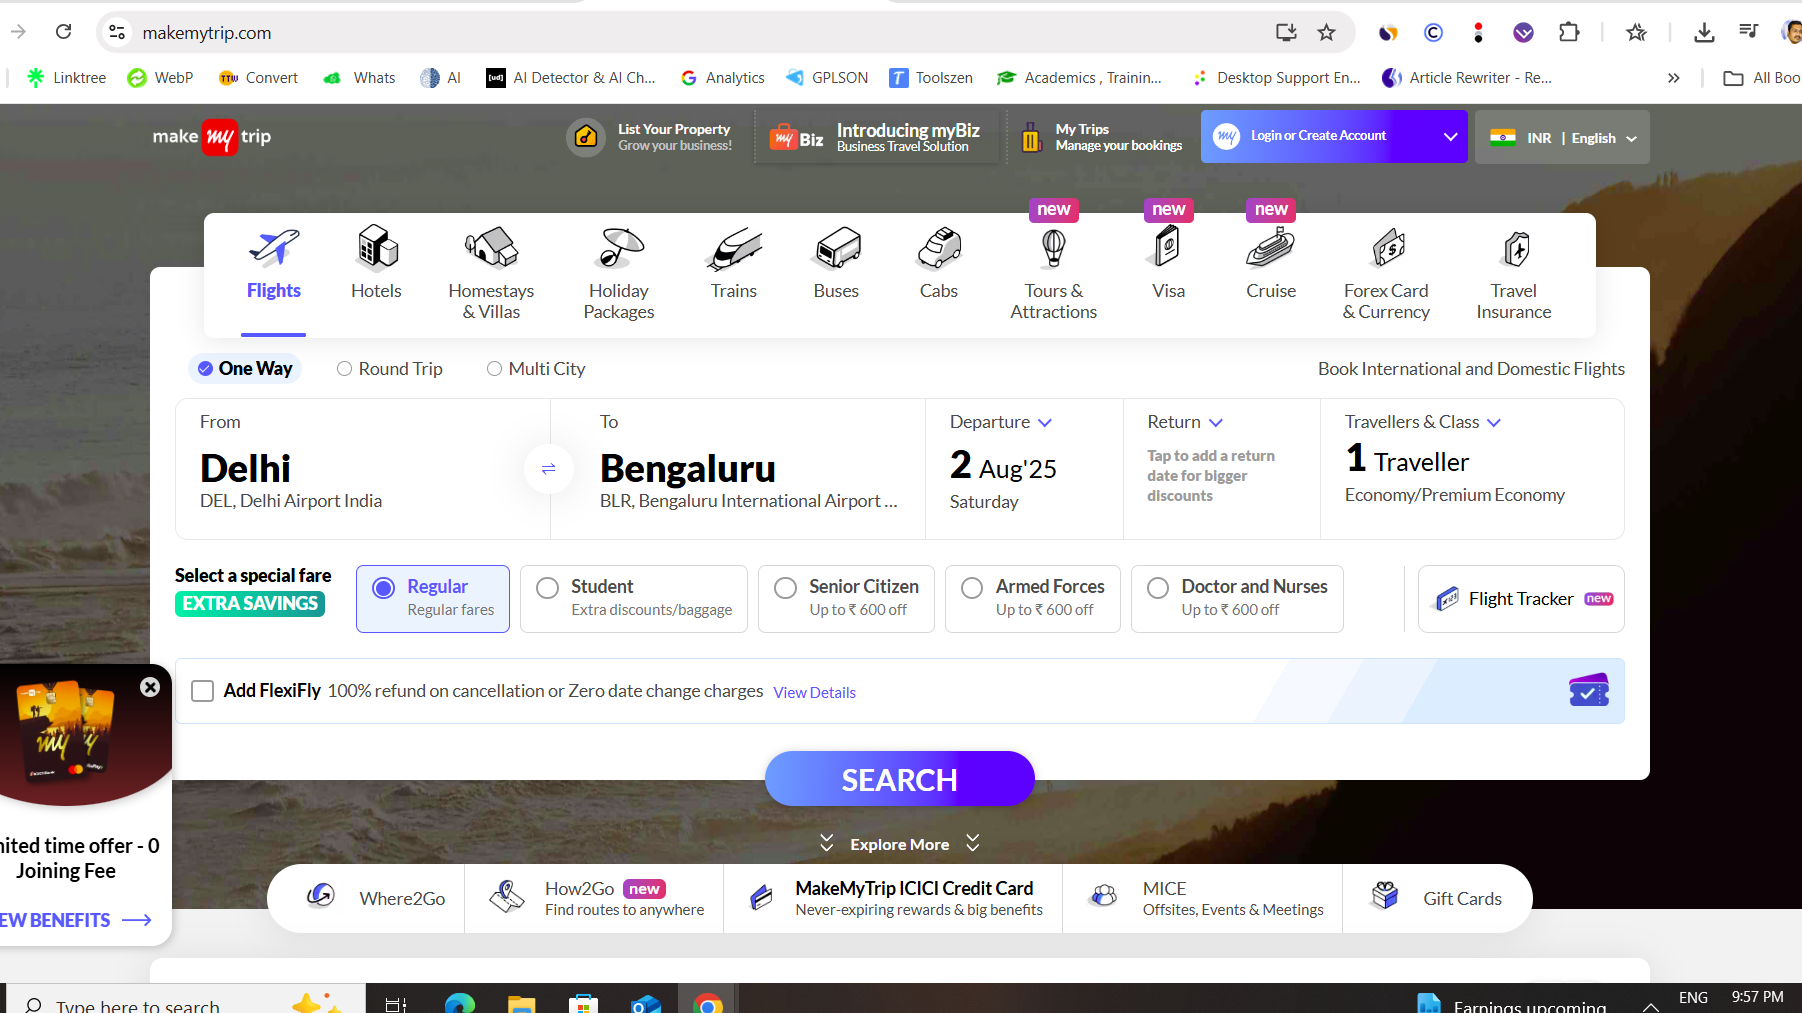Open File Explorer from taskbar
The width and height of the screenshot is (1802, 1013).
point(521,1003)
